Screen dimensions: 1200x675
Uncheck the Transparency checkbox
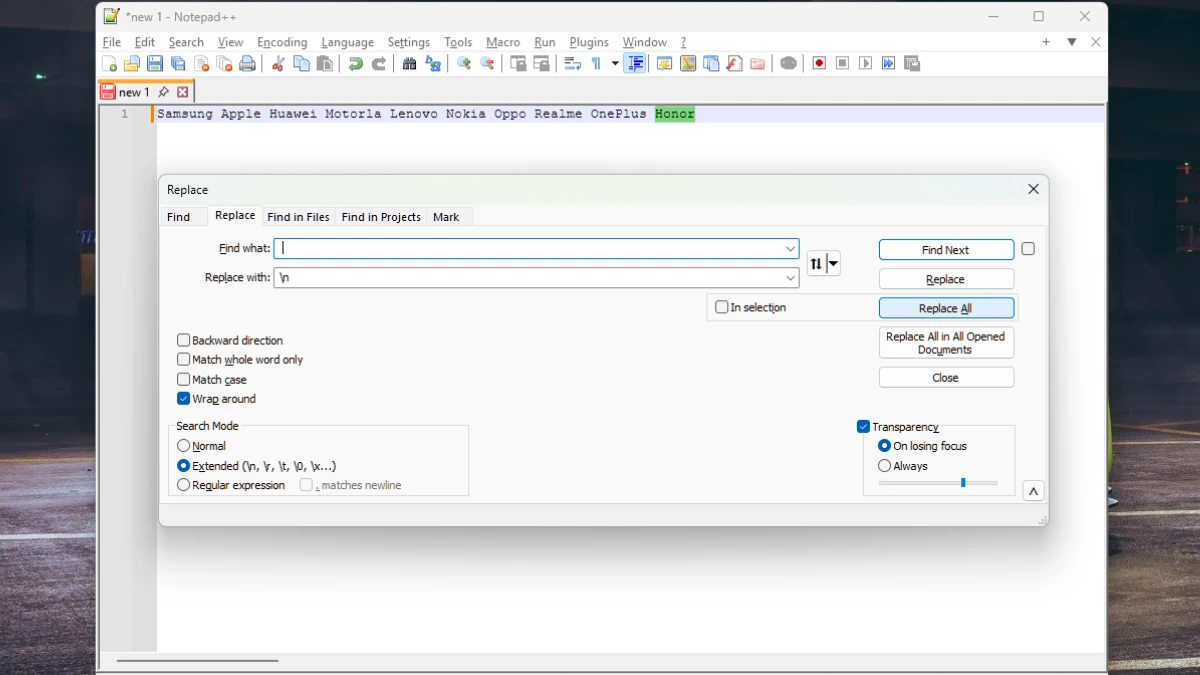pyautogui.click(x=863, y=427)
